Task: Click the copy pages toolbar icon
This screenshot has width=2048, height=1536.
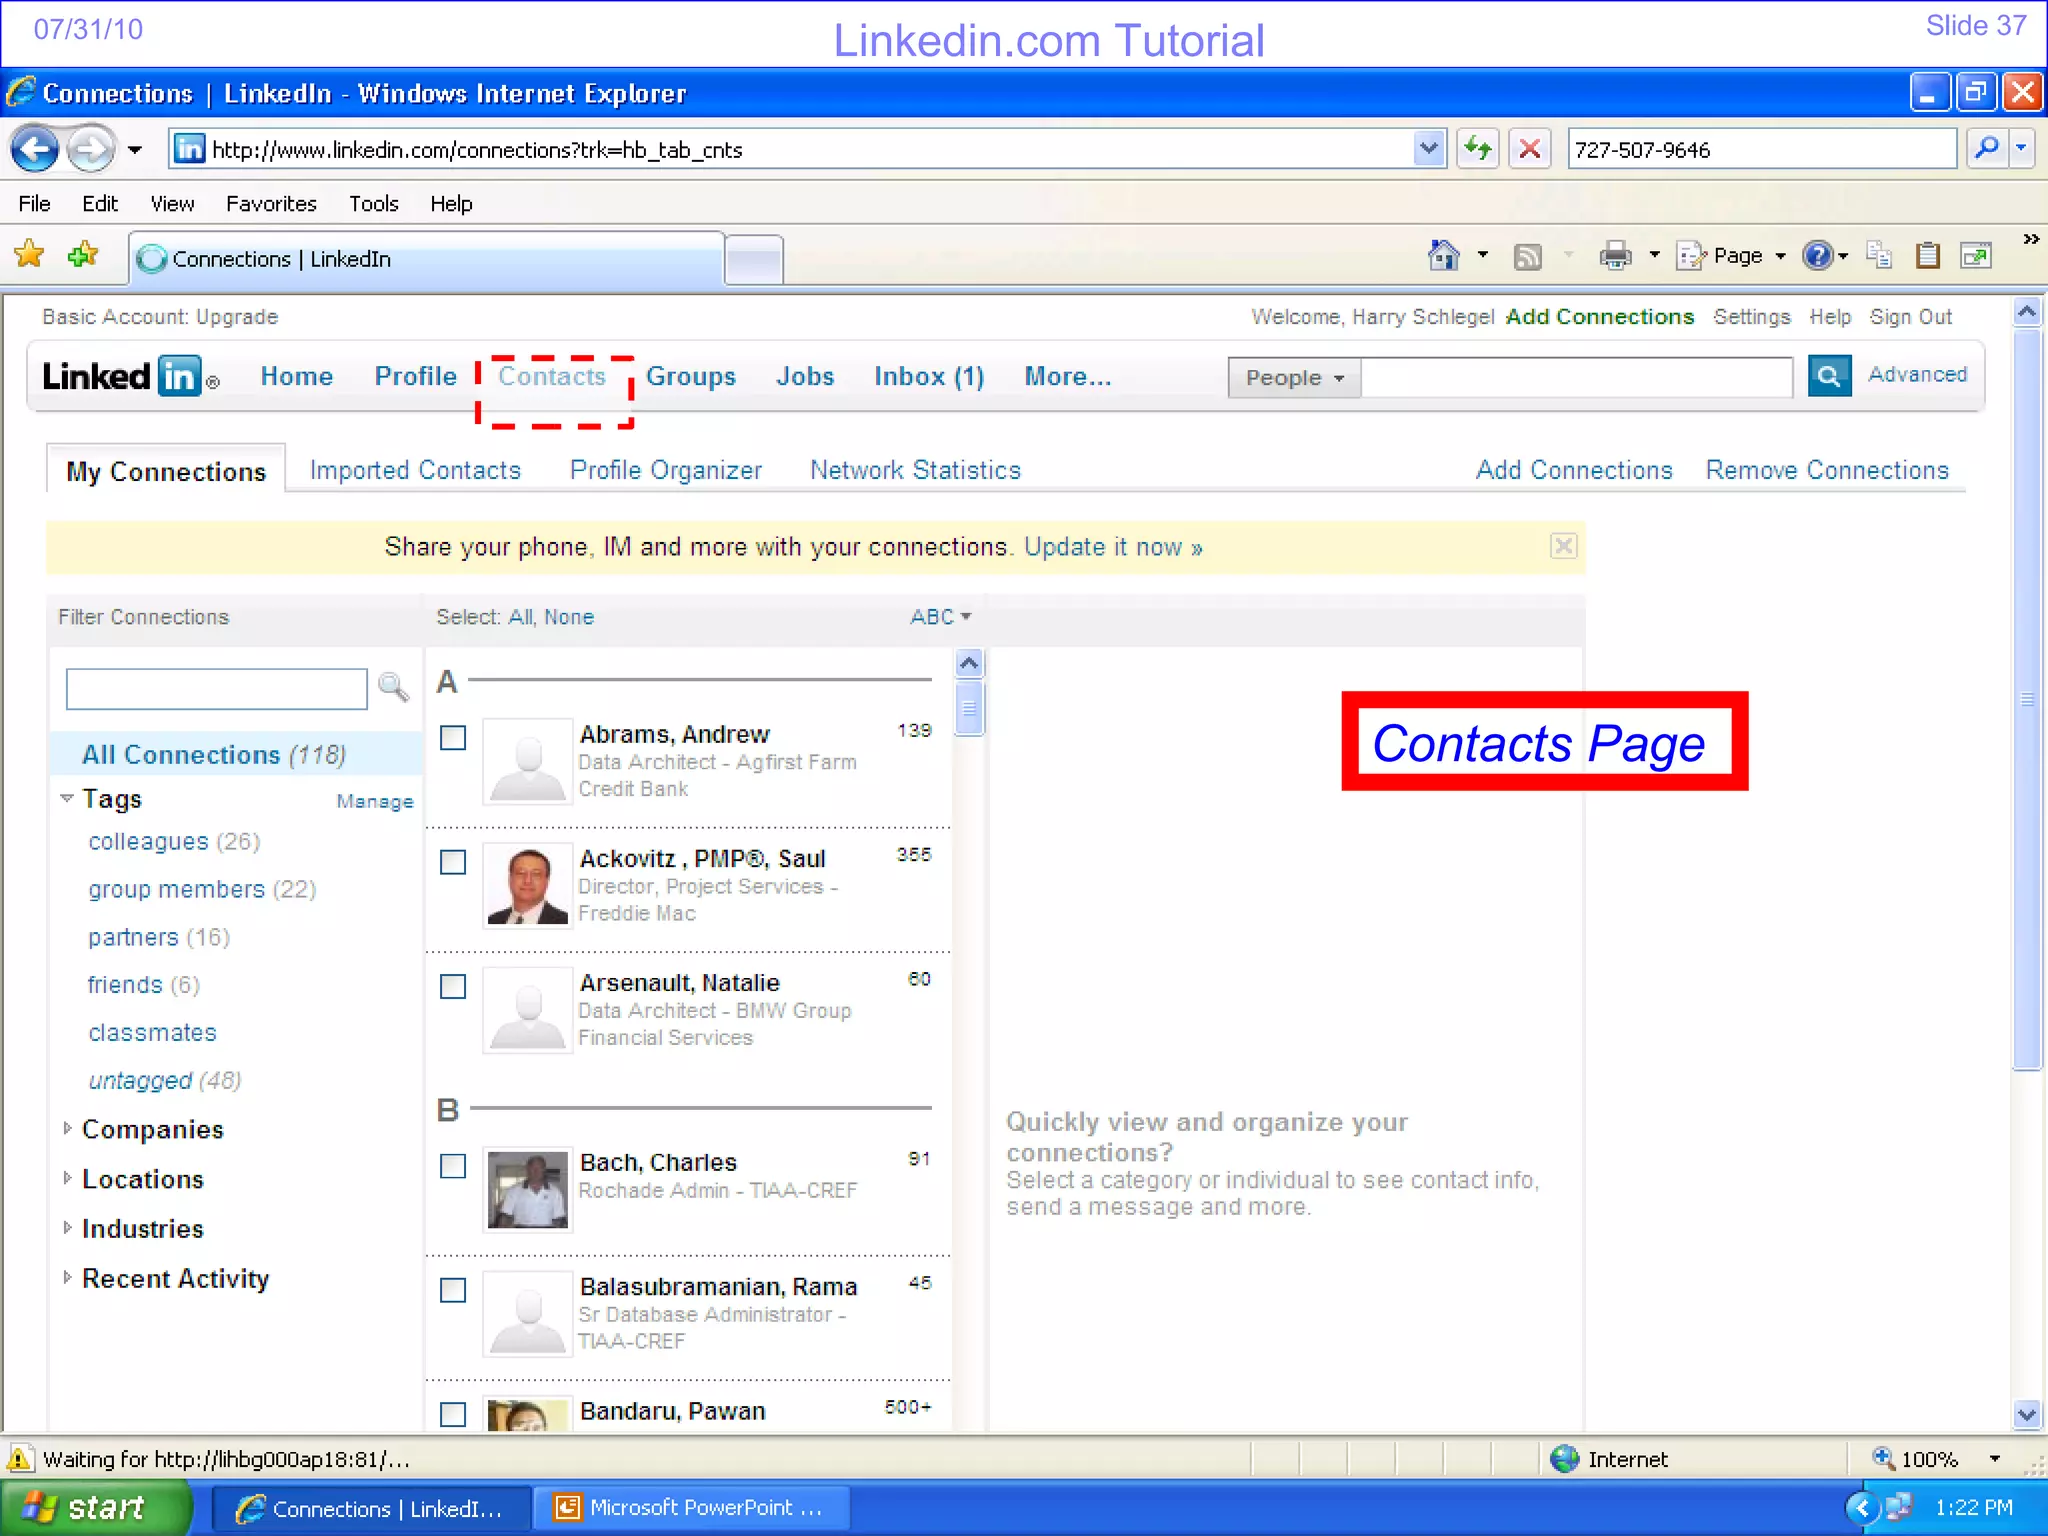Action: tap(1878, 256)
